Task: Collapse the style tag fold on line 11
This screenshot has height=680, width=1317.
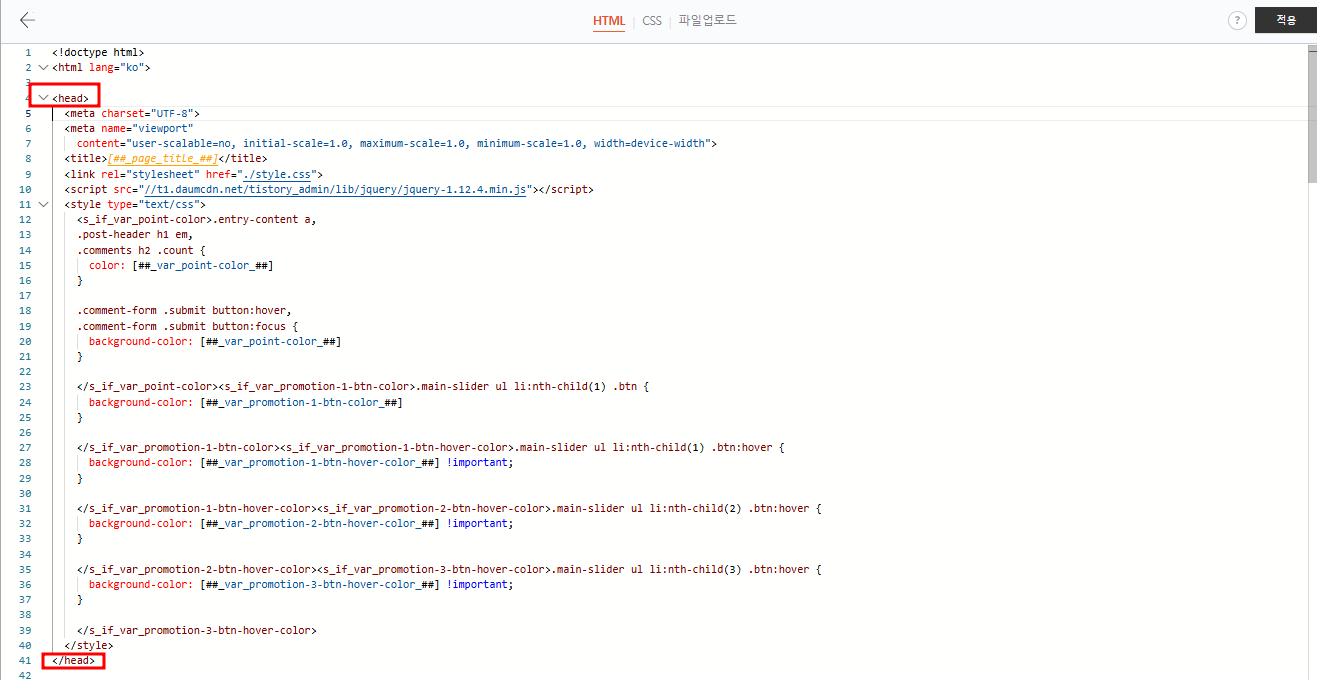Action: (42, 205)
